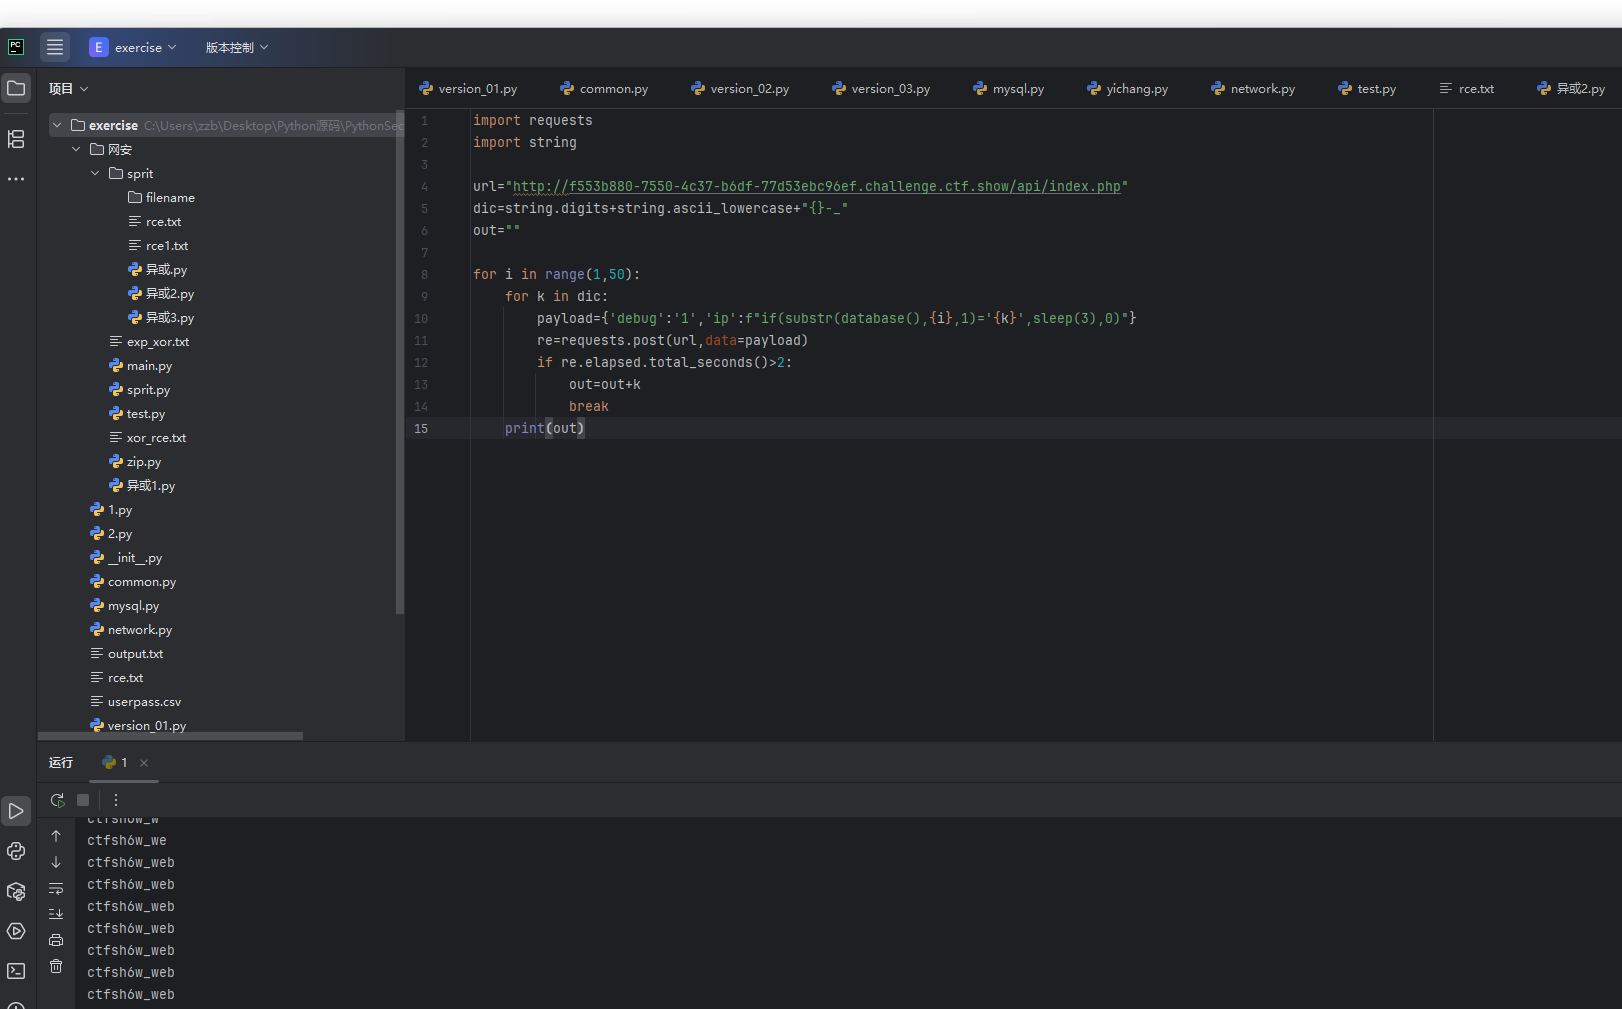Open the 版本控制 version control dropdown
This screenshot has height=1009, width=1622.
(237, 47)
